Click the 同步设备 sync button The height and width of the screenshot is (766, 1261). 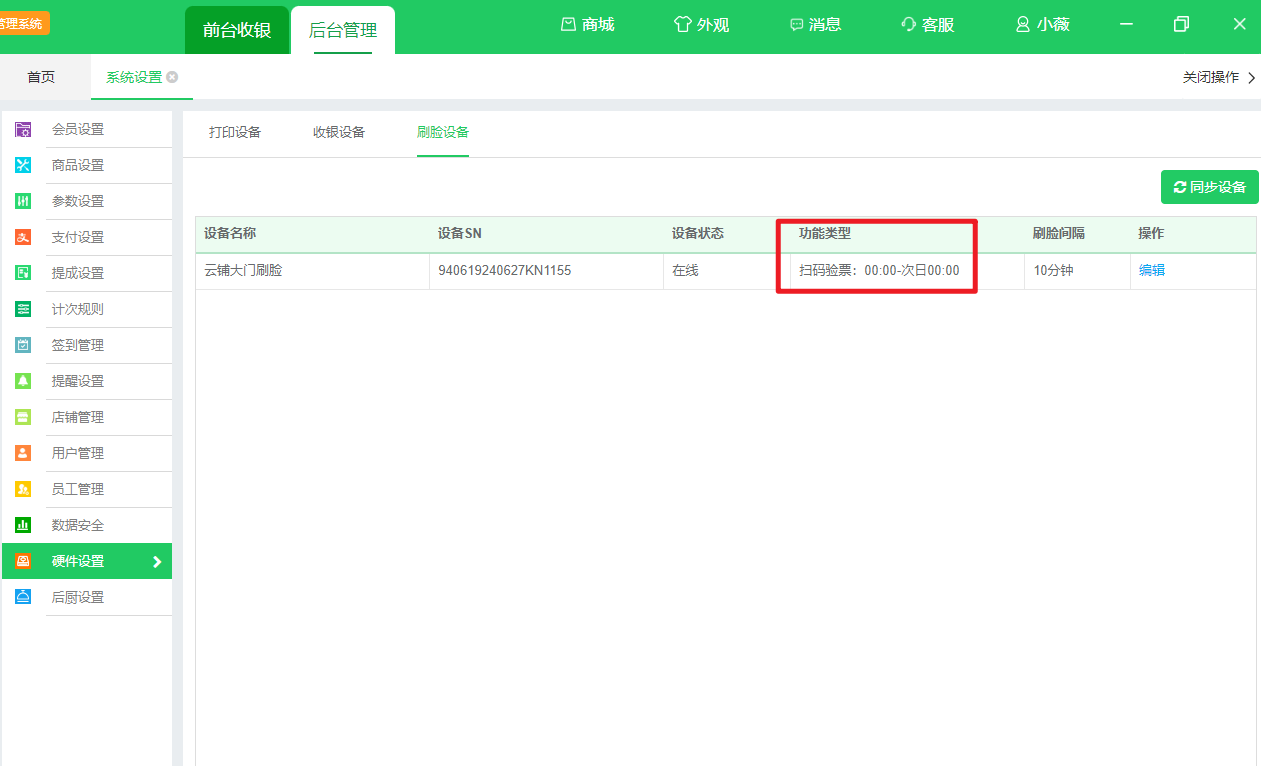tap(1209, 187)
